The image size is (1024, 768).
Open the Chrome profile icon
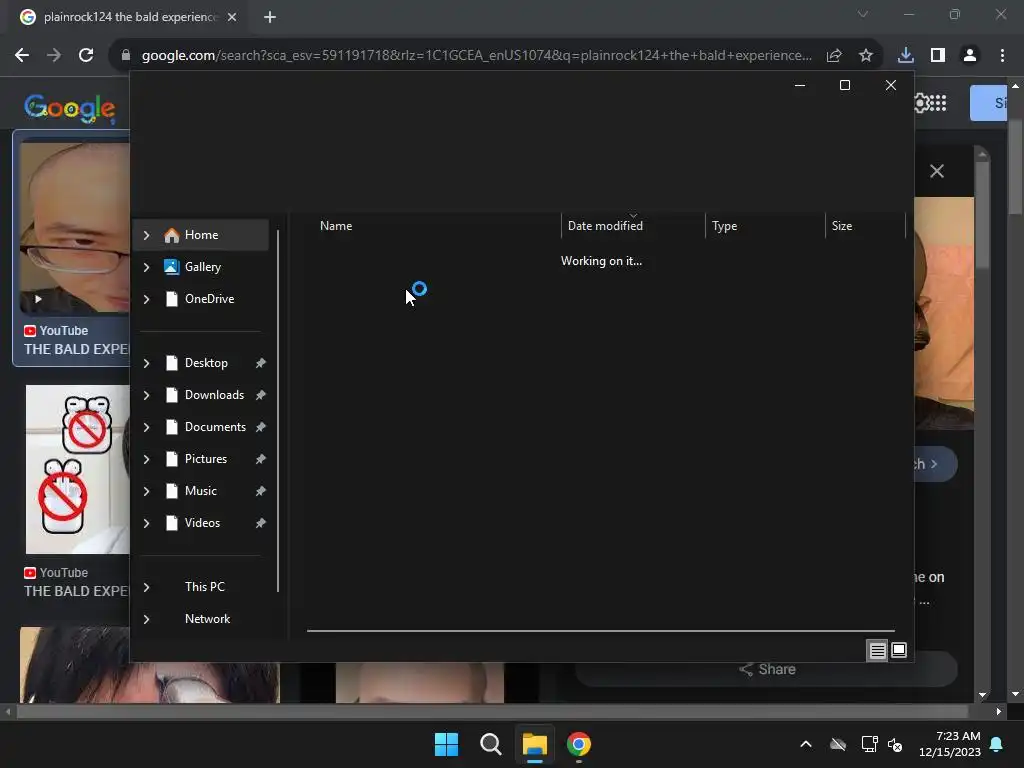pyautogui.click(x=970, y=56)
